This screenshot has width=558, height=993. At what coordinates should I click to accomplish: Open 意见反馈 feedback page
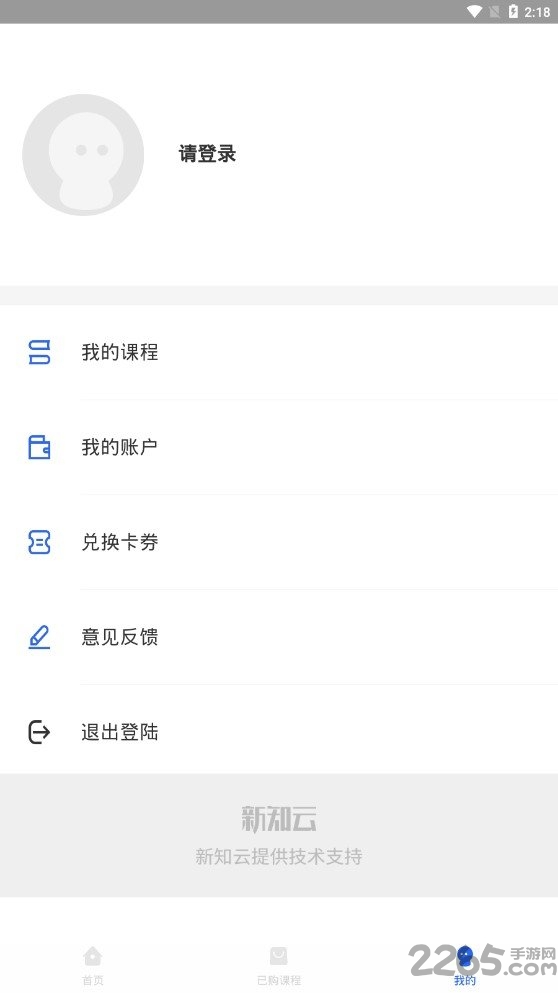(x=279, y=637)
